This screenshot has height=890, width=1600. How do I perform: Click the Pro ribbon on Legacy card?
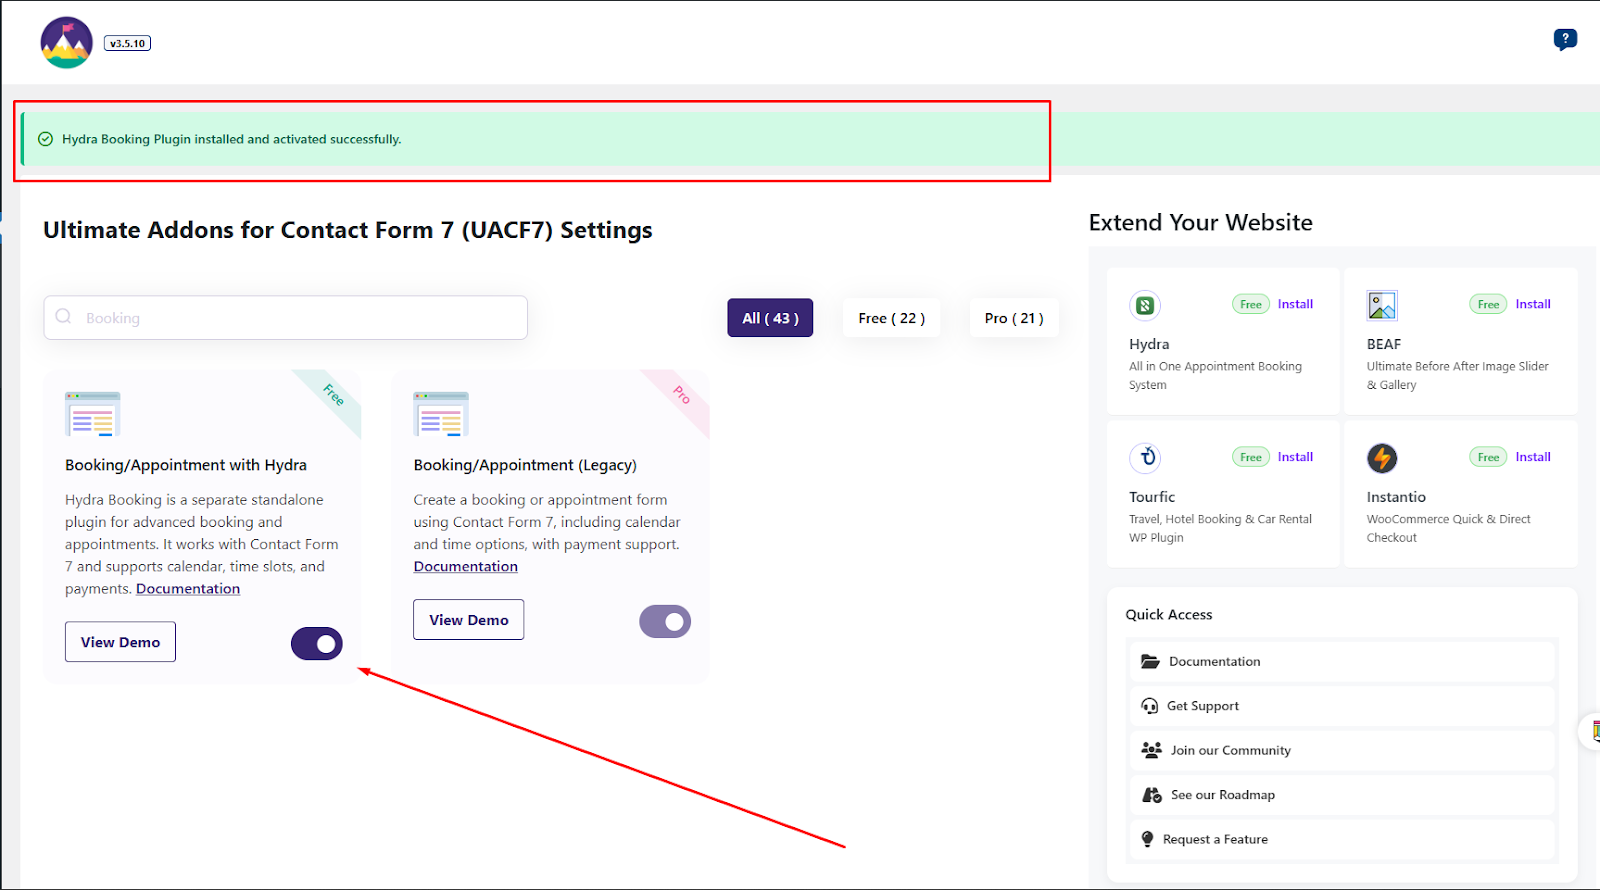pyautogui.click(x=682, y=395)
